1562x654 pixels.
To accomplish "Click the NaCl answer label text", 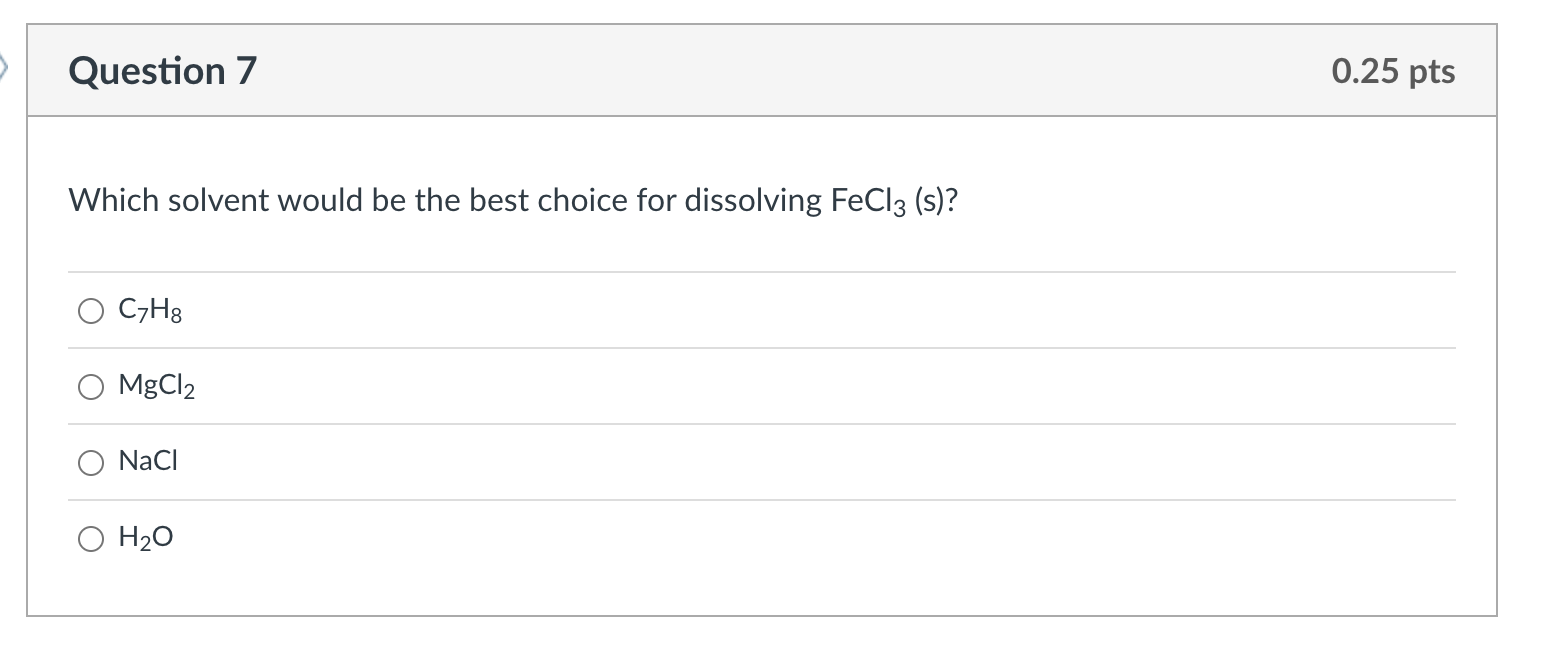I will [x=148, y=462].
